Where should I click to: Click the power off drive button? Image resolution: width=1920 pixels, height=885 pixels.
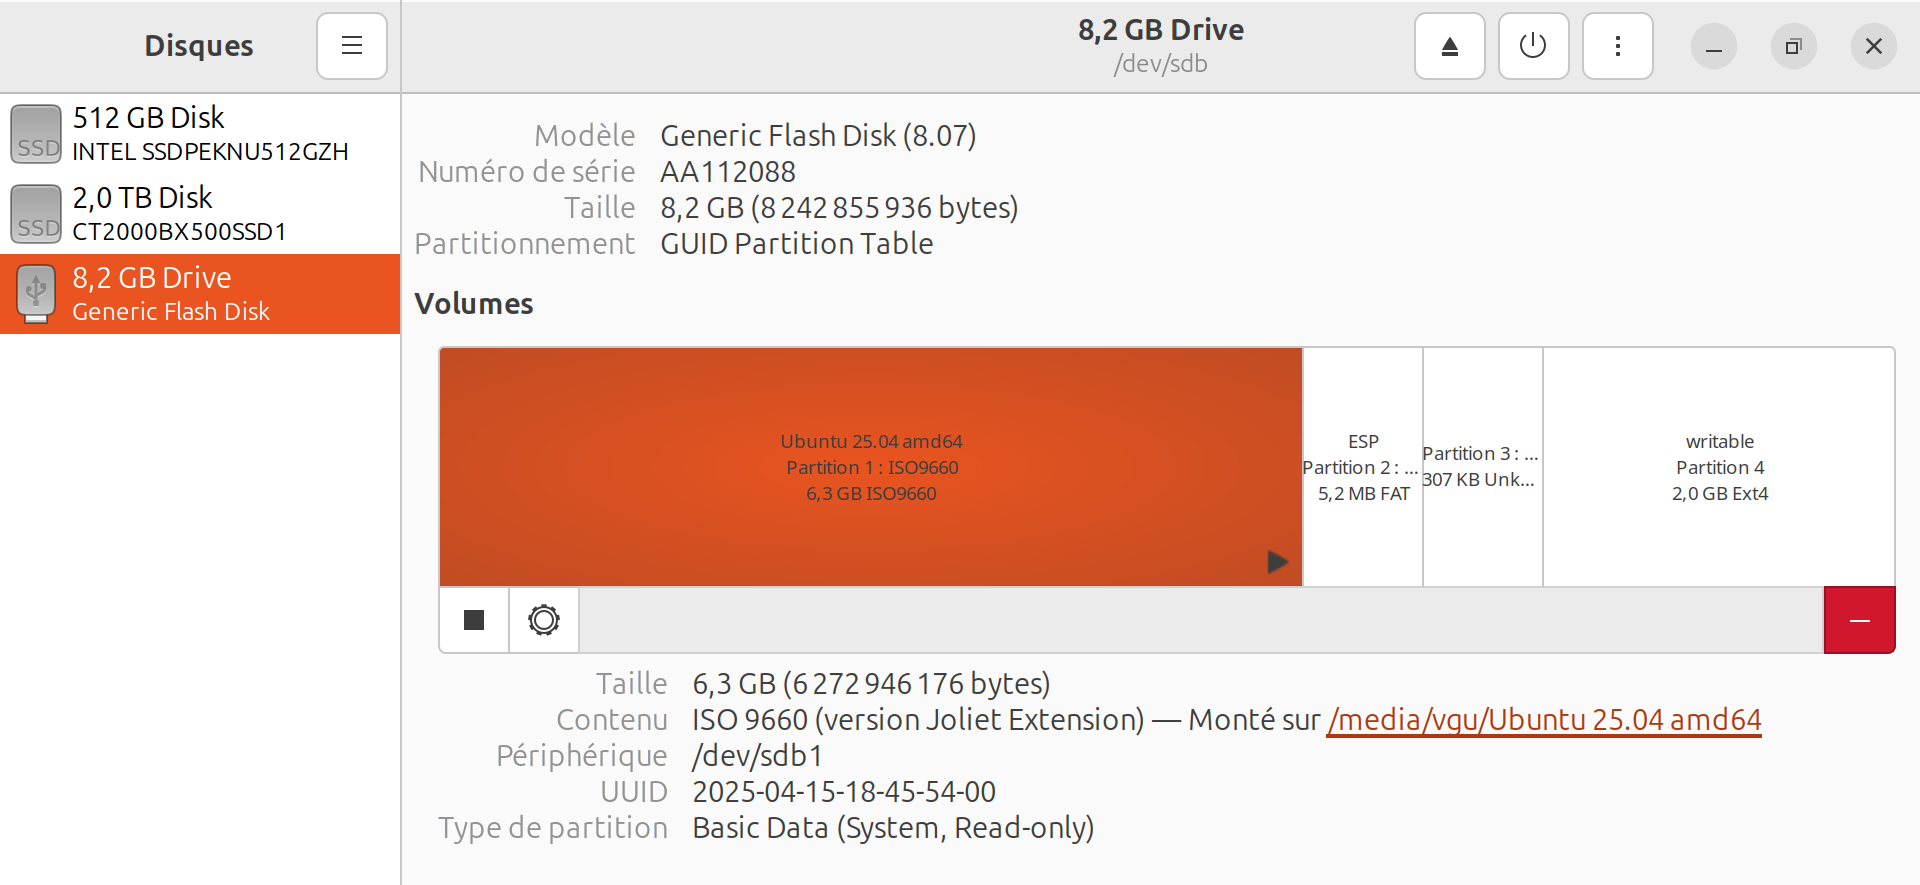tap(1533, 46)
